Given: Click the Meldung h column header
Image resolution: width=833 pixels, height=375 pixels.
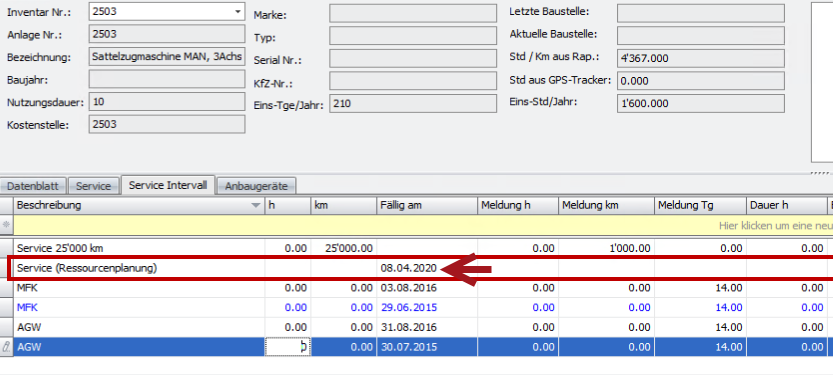Looking at the screenshot, I should click(518, 206).
